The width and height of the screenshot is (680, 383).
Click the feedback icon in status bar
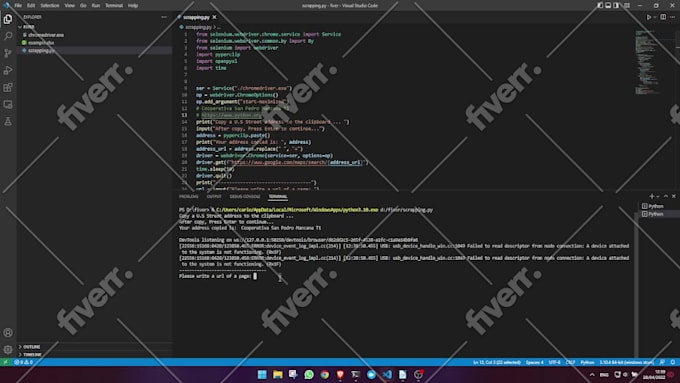click(662, 362)
